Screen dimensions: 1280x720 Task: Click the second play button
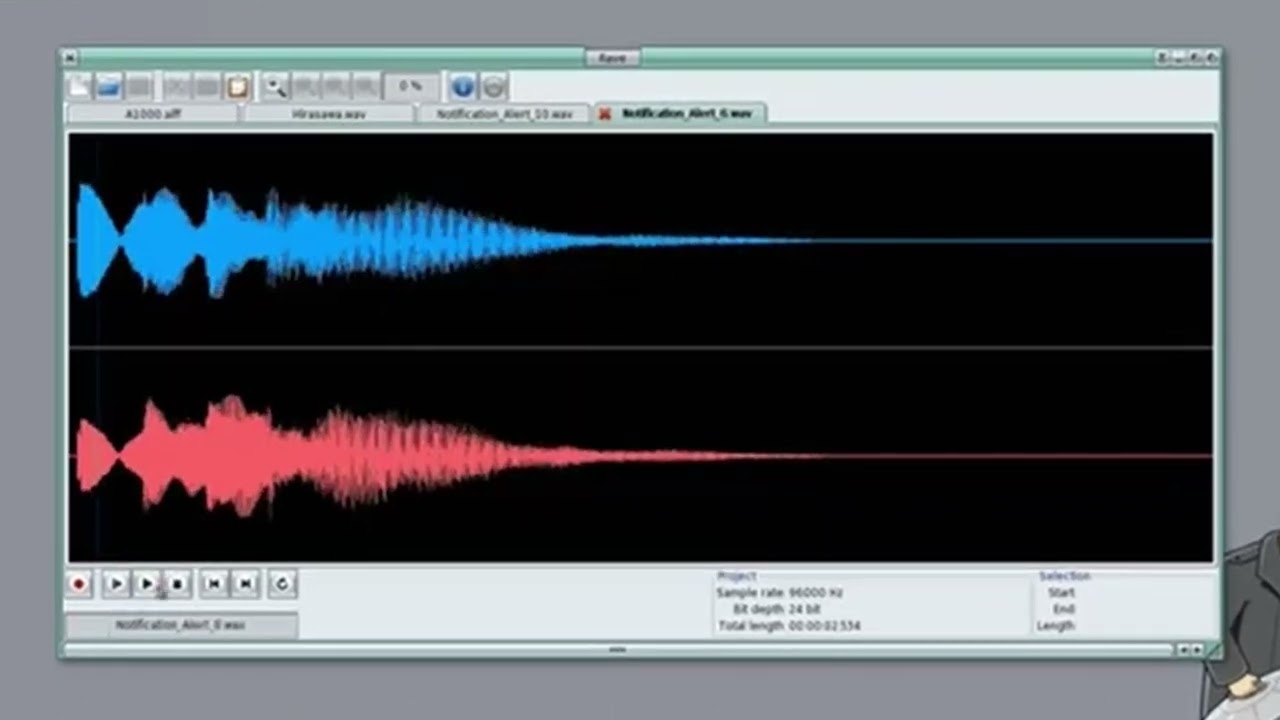click(x=146, y=584)
